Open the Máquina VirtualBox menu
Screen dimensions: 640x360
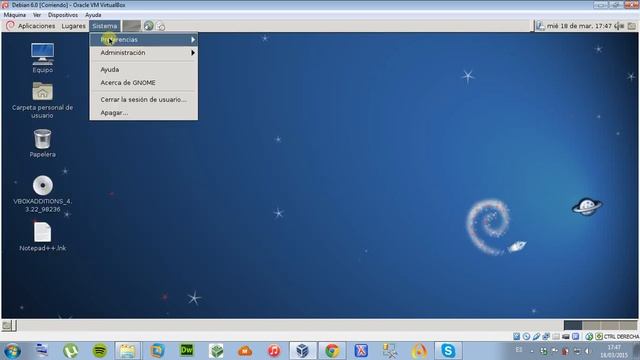pyautogui.click(x=15, y=15)
